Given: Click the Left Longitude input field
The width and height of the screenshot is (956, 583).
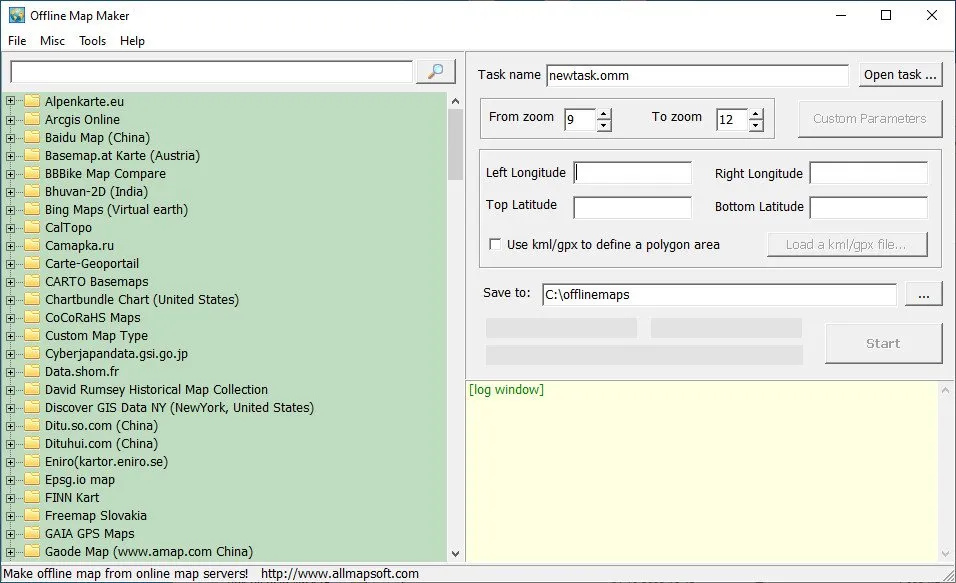Looking at the screenshot, I should (633, 173).
